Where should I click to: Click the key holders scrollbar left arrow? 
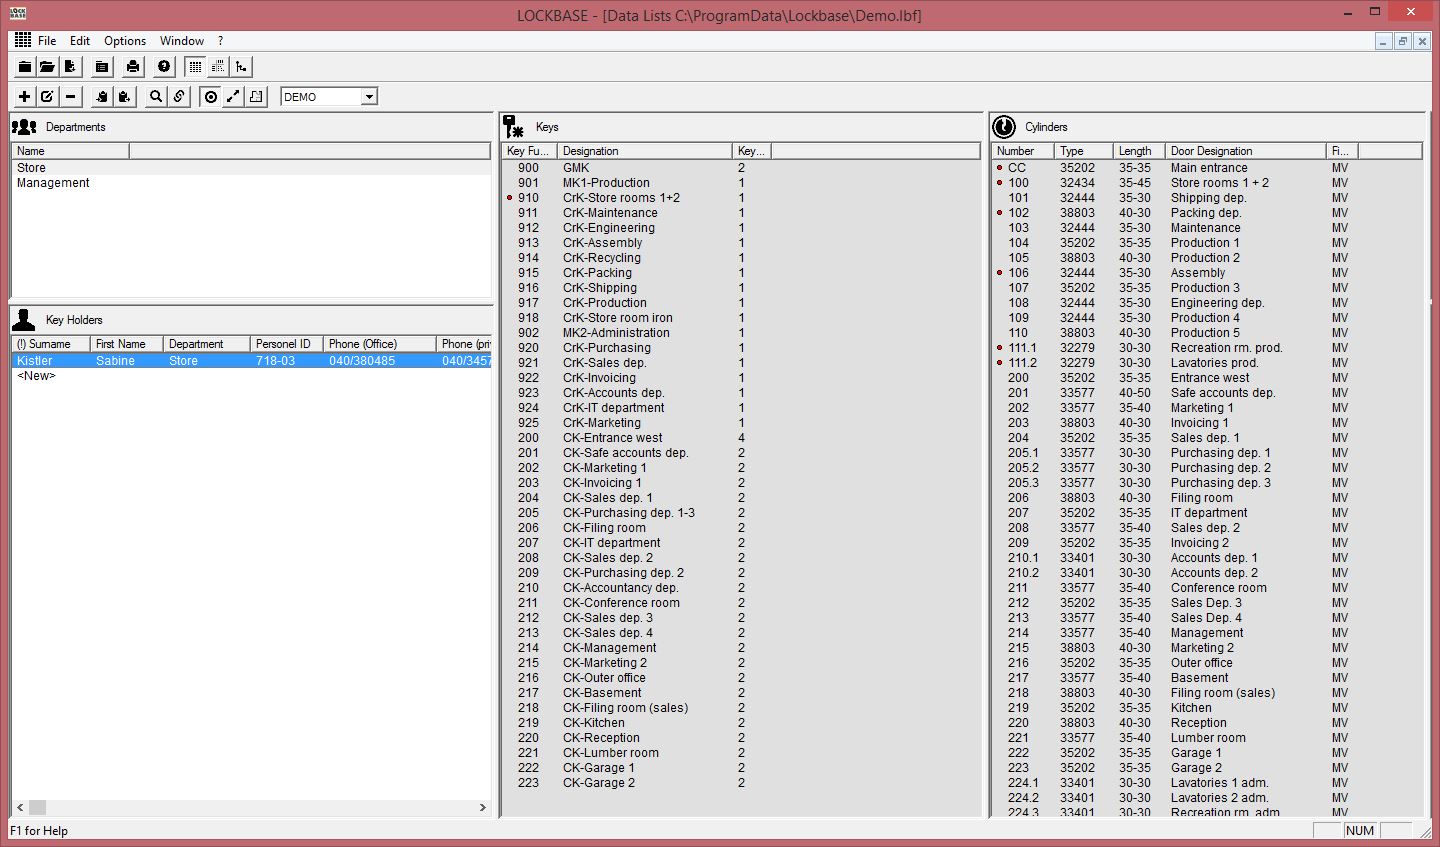[19, 807]
